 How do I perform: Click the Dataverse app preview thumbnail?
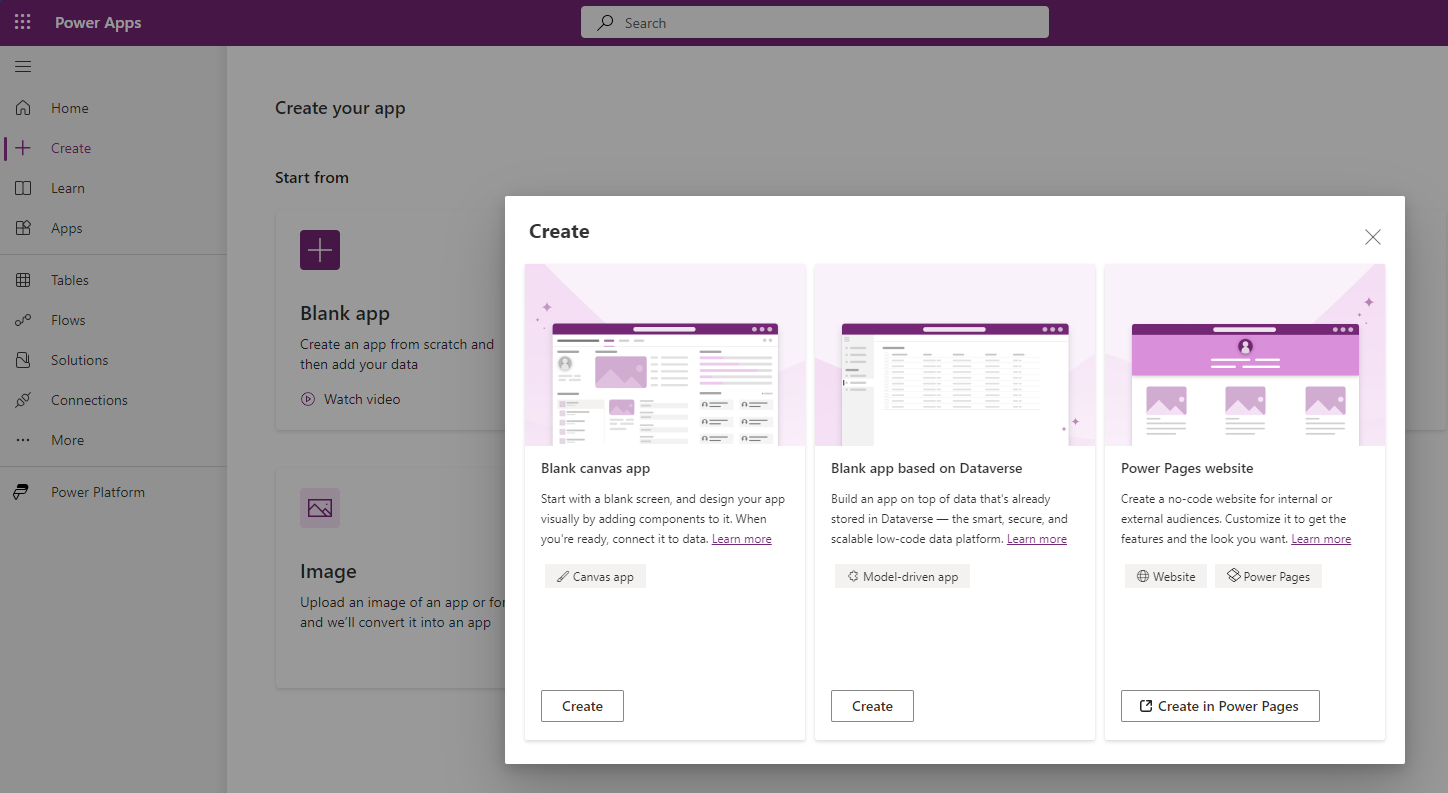[x=955, y=355]
